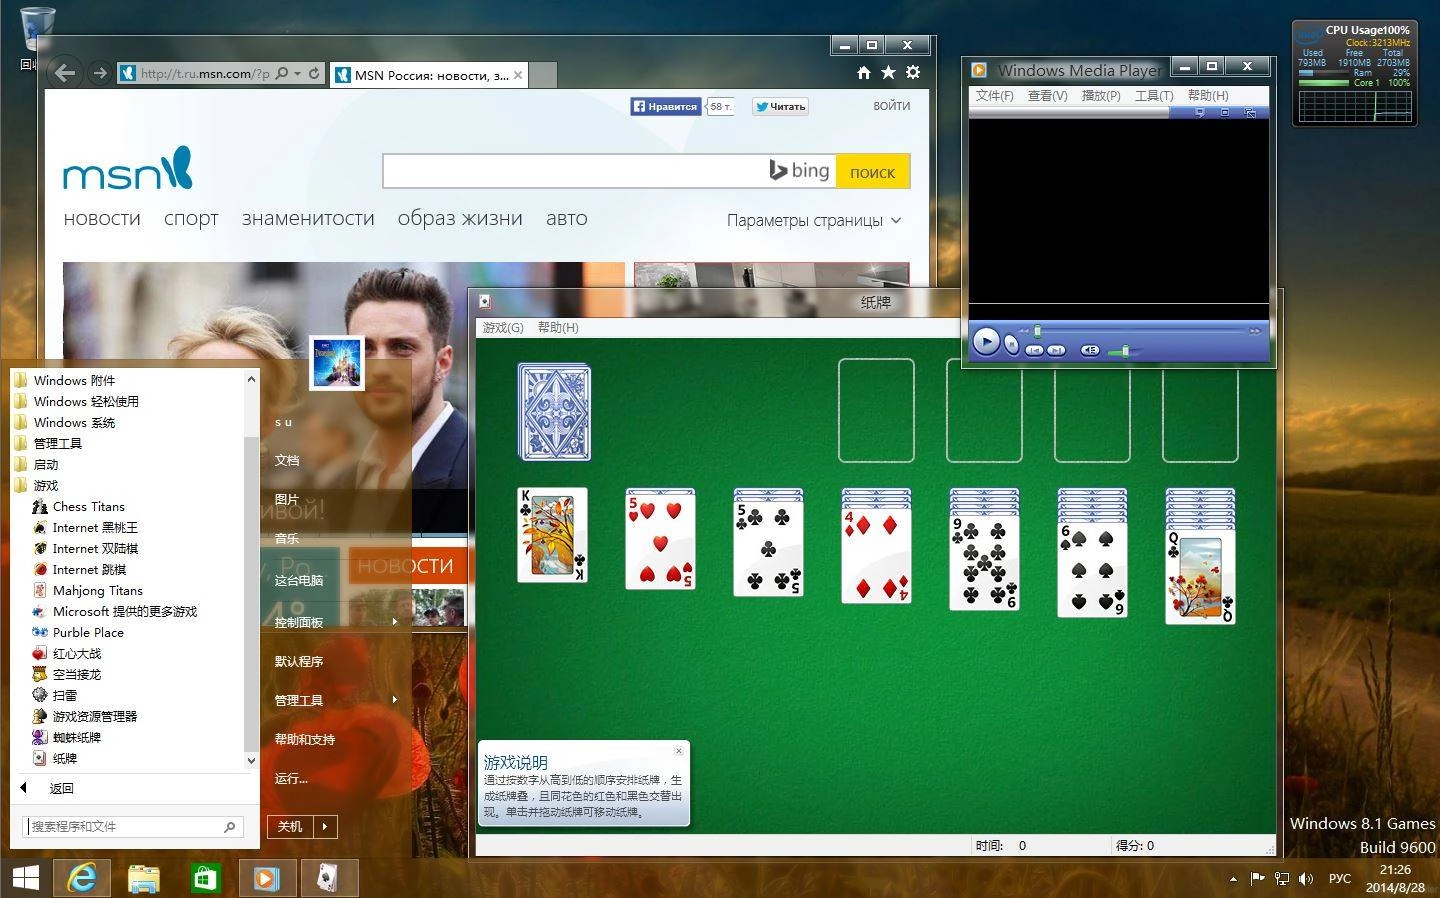Open Internet 双陆棋 game entry

(x=85, y=549)
